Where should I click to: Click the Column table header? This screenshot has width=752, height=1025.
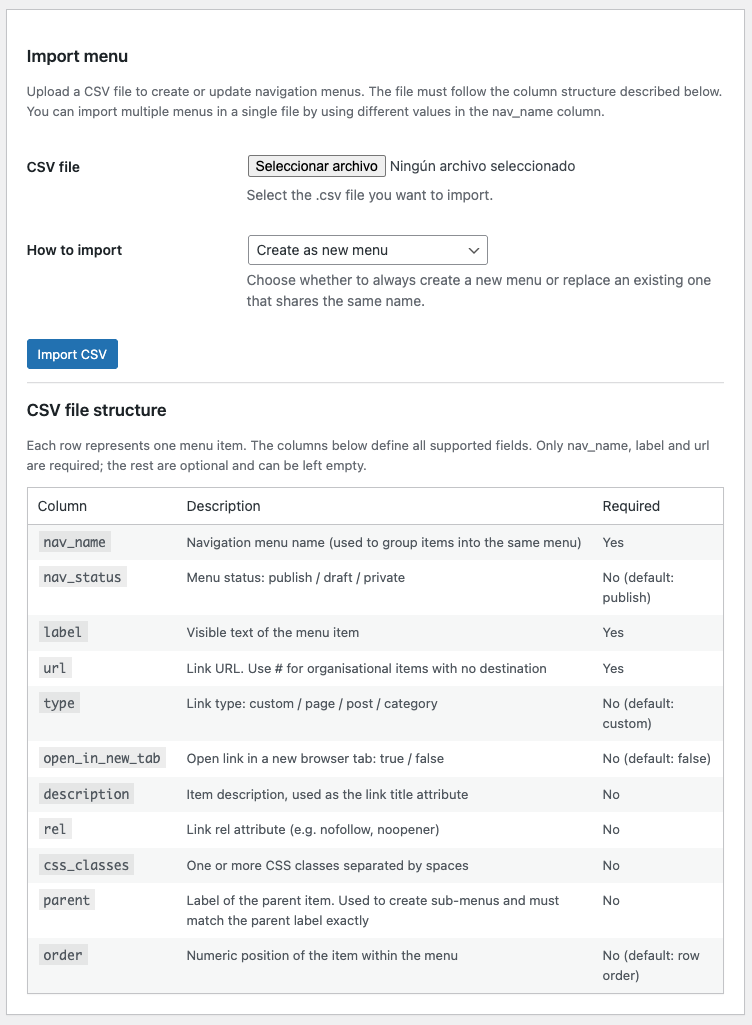pos(62,506)
